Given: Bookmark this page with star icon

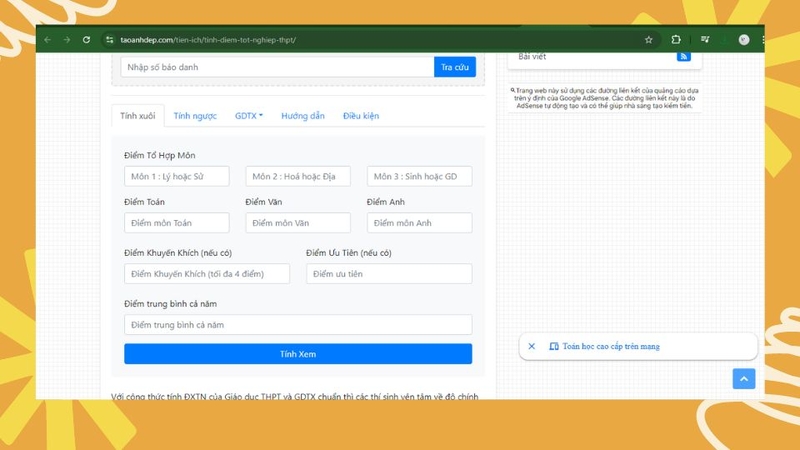Looking at the screenshot, I should point(648,40).
